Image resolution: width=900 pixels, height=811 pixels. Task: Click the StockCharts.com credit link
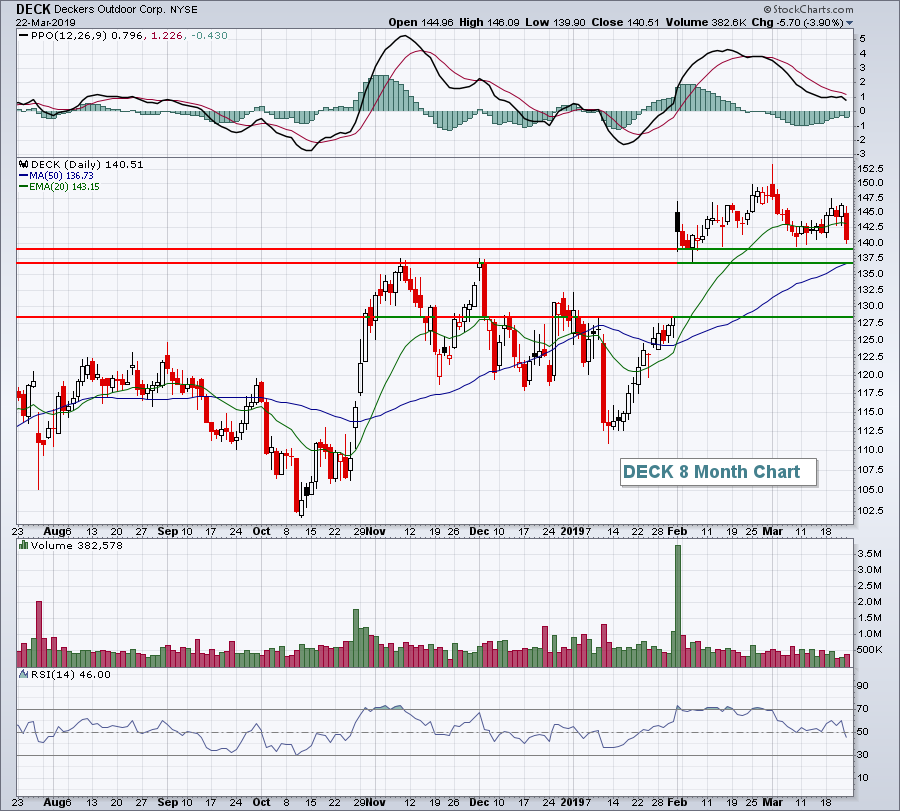pos(808,9)
